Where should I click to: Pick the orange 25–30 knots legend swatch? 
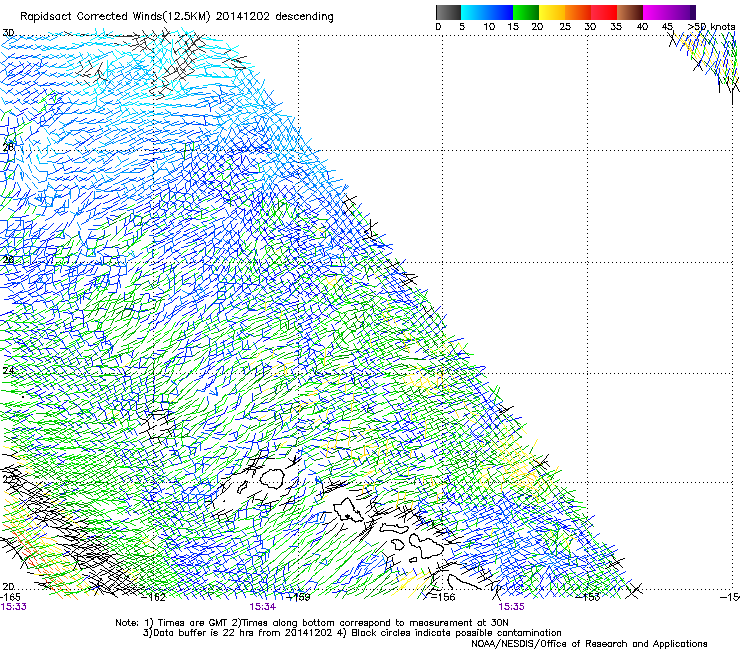pos(578,12)
